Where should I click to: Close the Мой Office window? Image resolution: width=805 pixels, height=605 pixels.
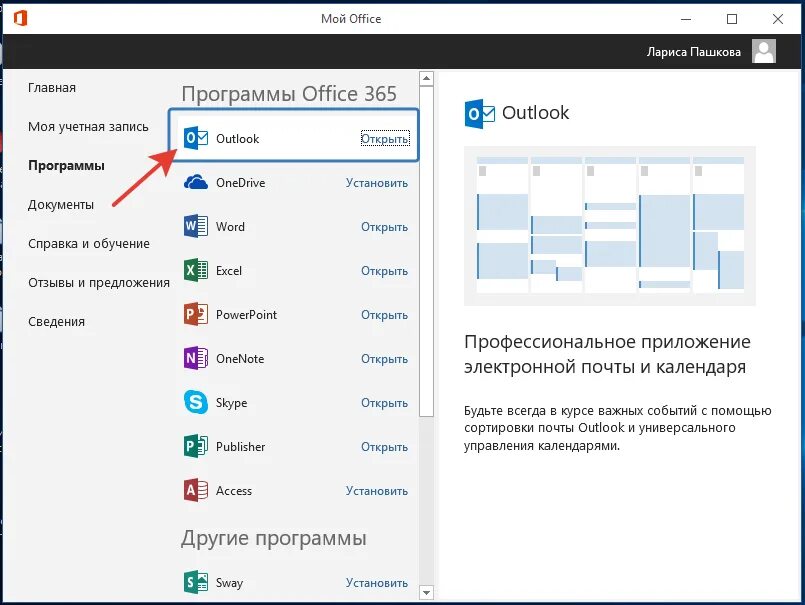[778, 19]
